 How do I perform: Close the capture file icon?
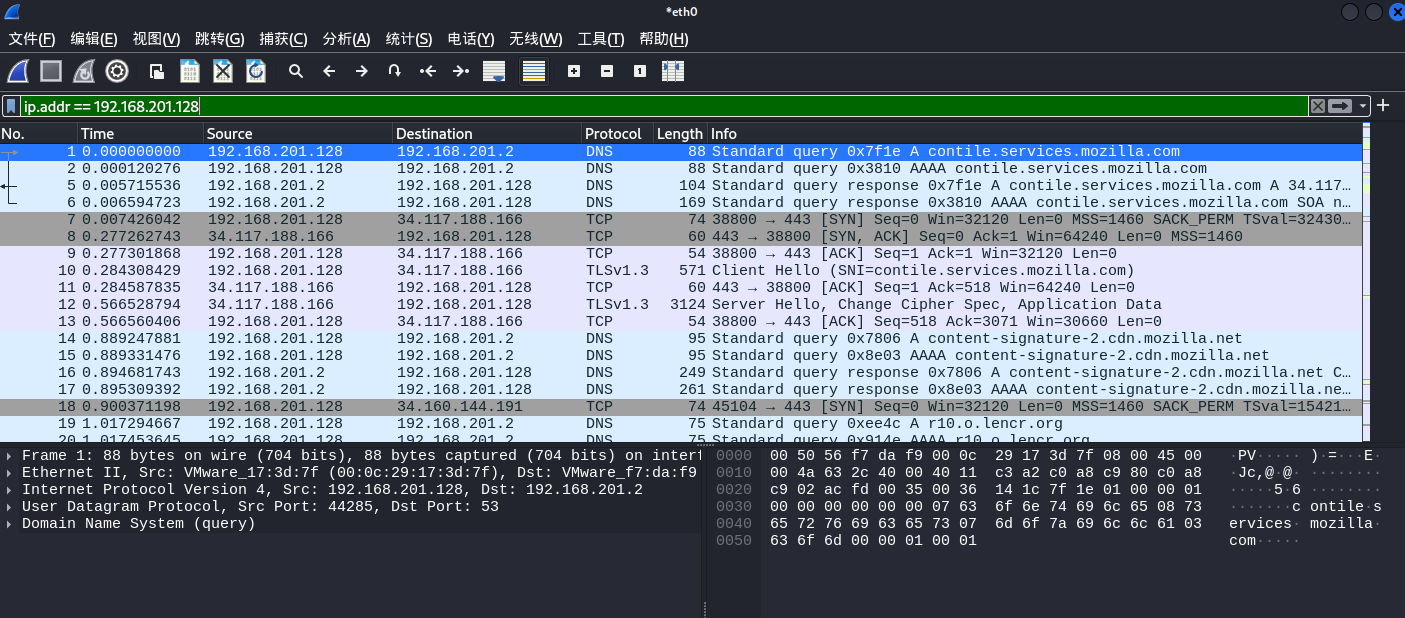223,71
